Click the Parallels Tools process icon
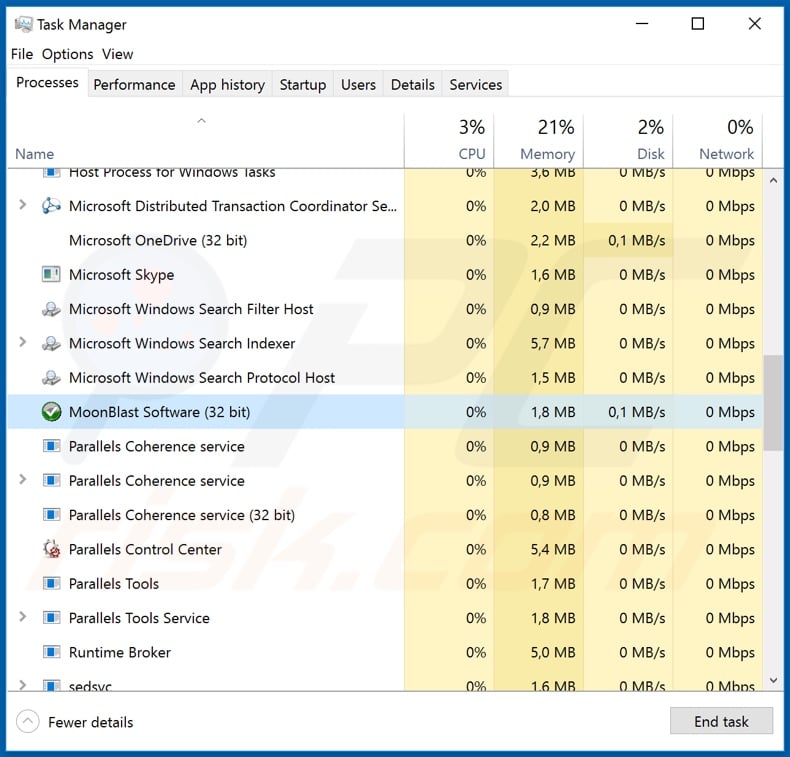The image size is (790, 757). 51,583
